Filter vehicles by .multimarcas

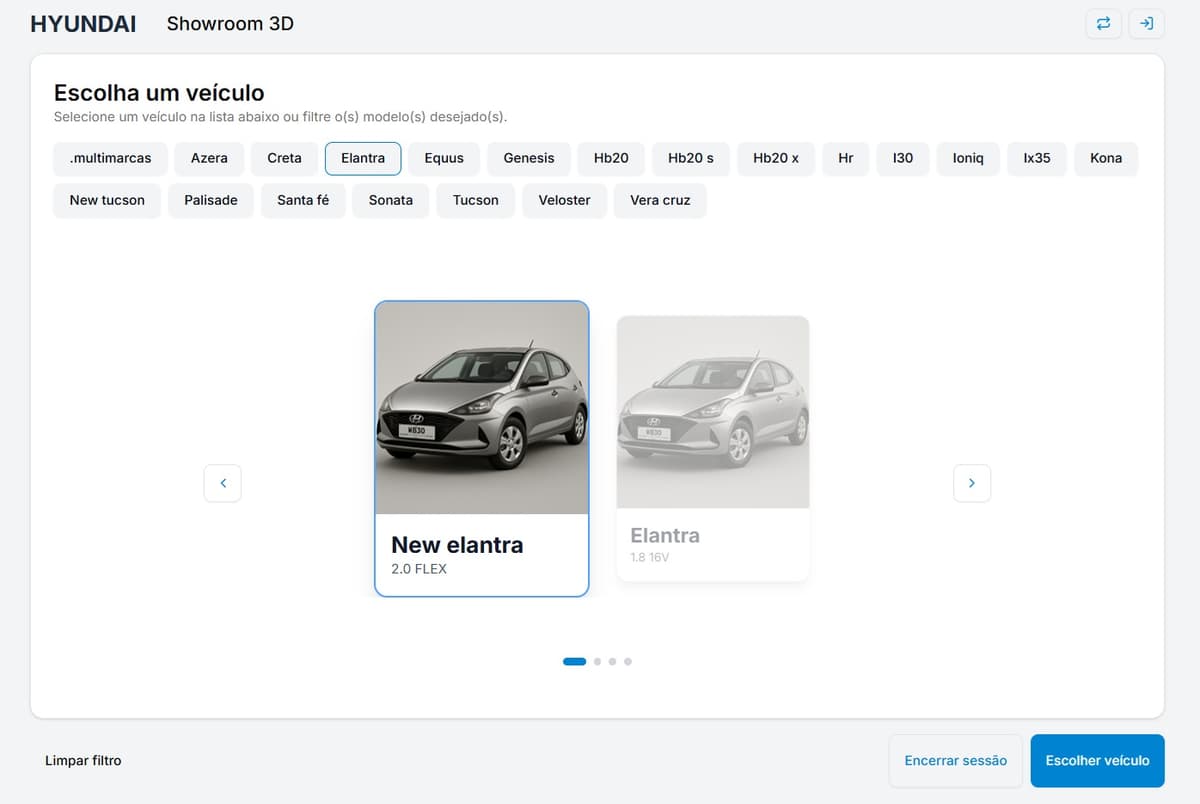click(x=110, y=158)
